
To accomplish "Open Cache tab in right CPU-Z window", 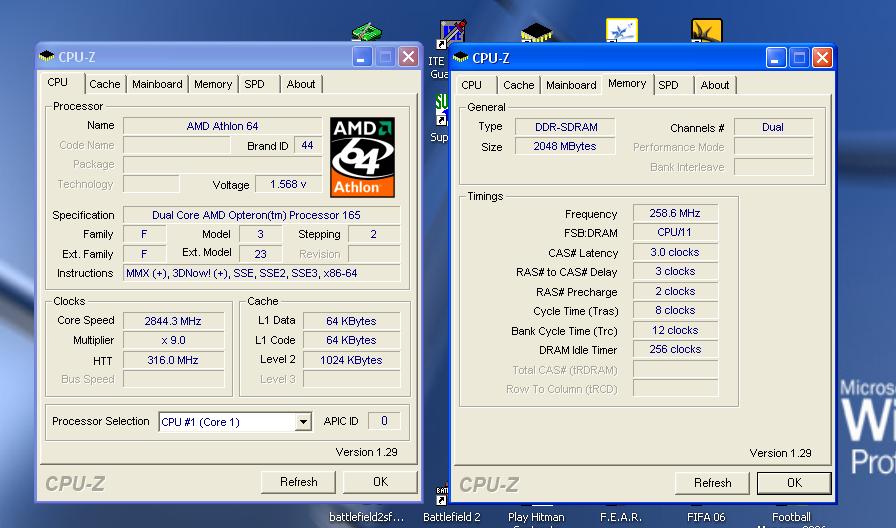I will 518,85.
